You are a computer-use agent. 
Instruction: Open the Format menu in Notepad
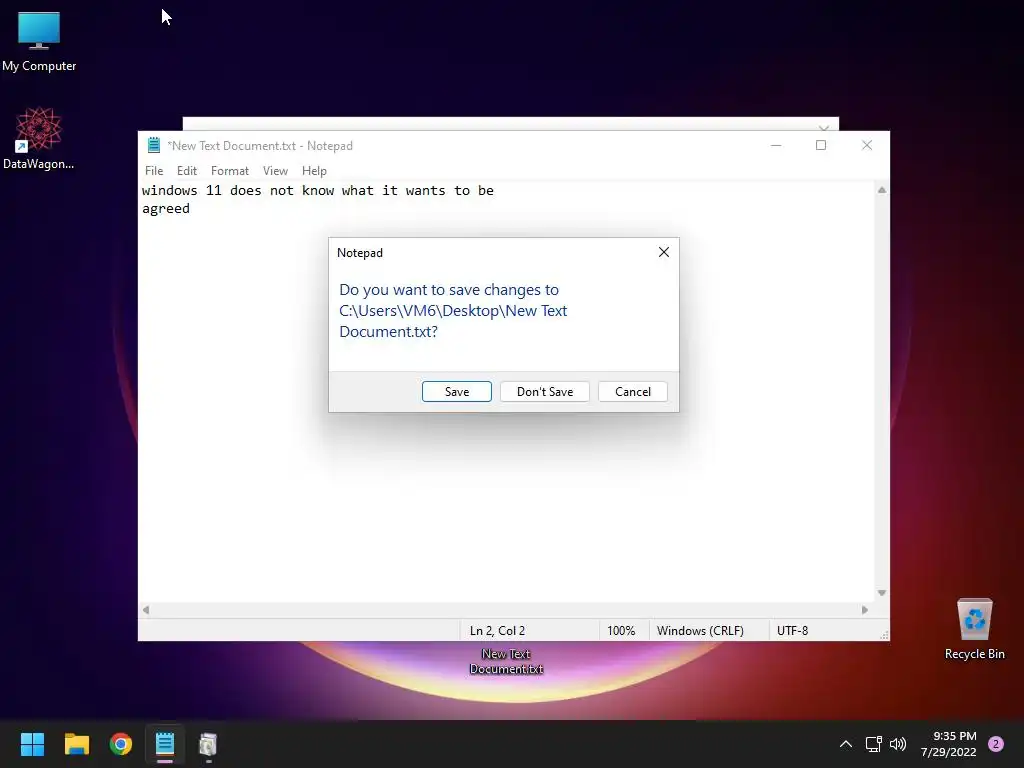point(230,170)
